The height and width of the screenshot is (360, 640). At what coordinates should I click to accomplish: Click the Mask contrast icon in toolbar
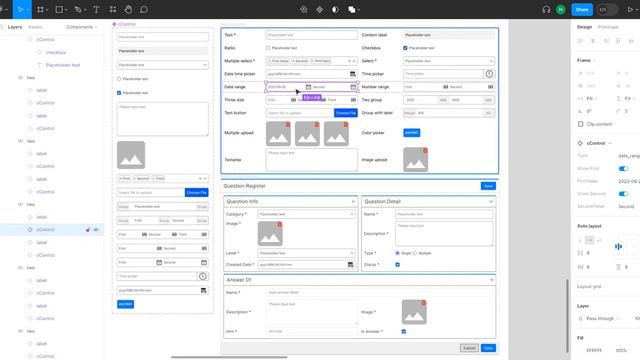point(336,9)
